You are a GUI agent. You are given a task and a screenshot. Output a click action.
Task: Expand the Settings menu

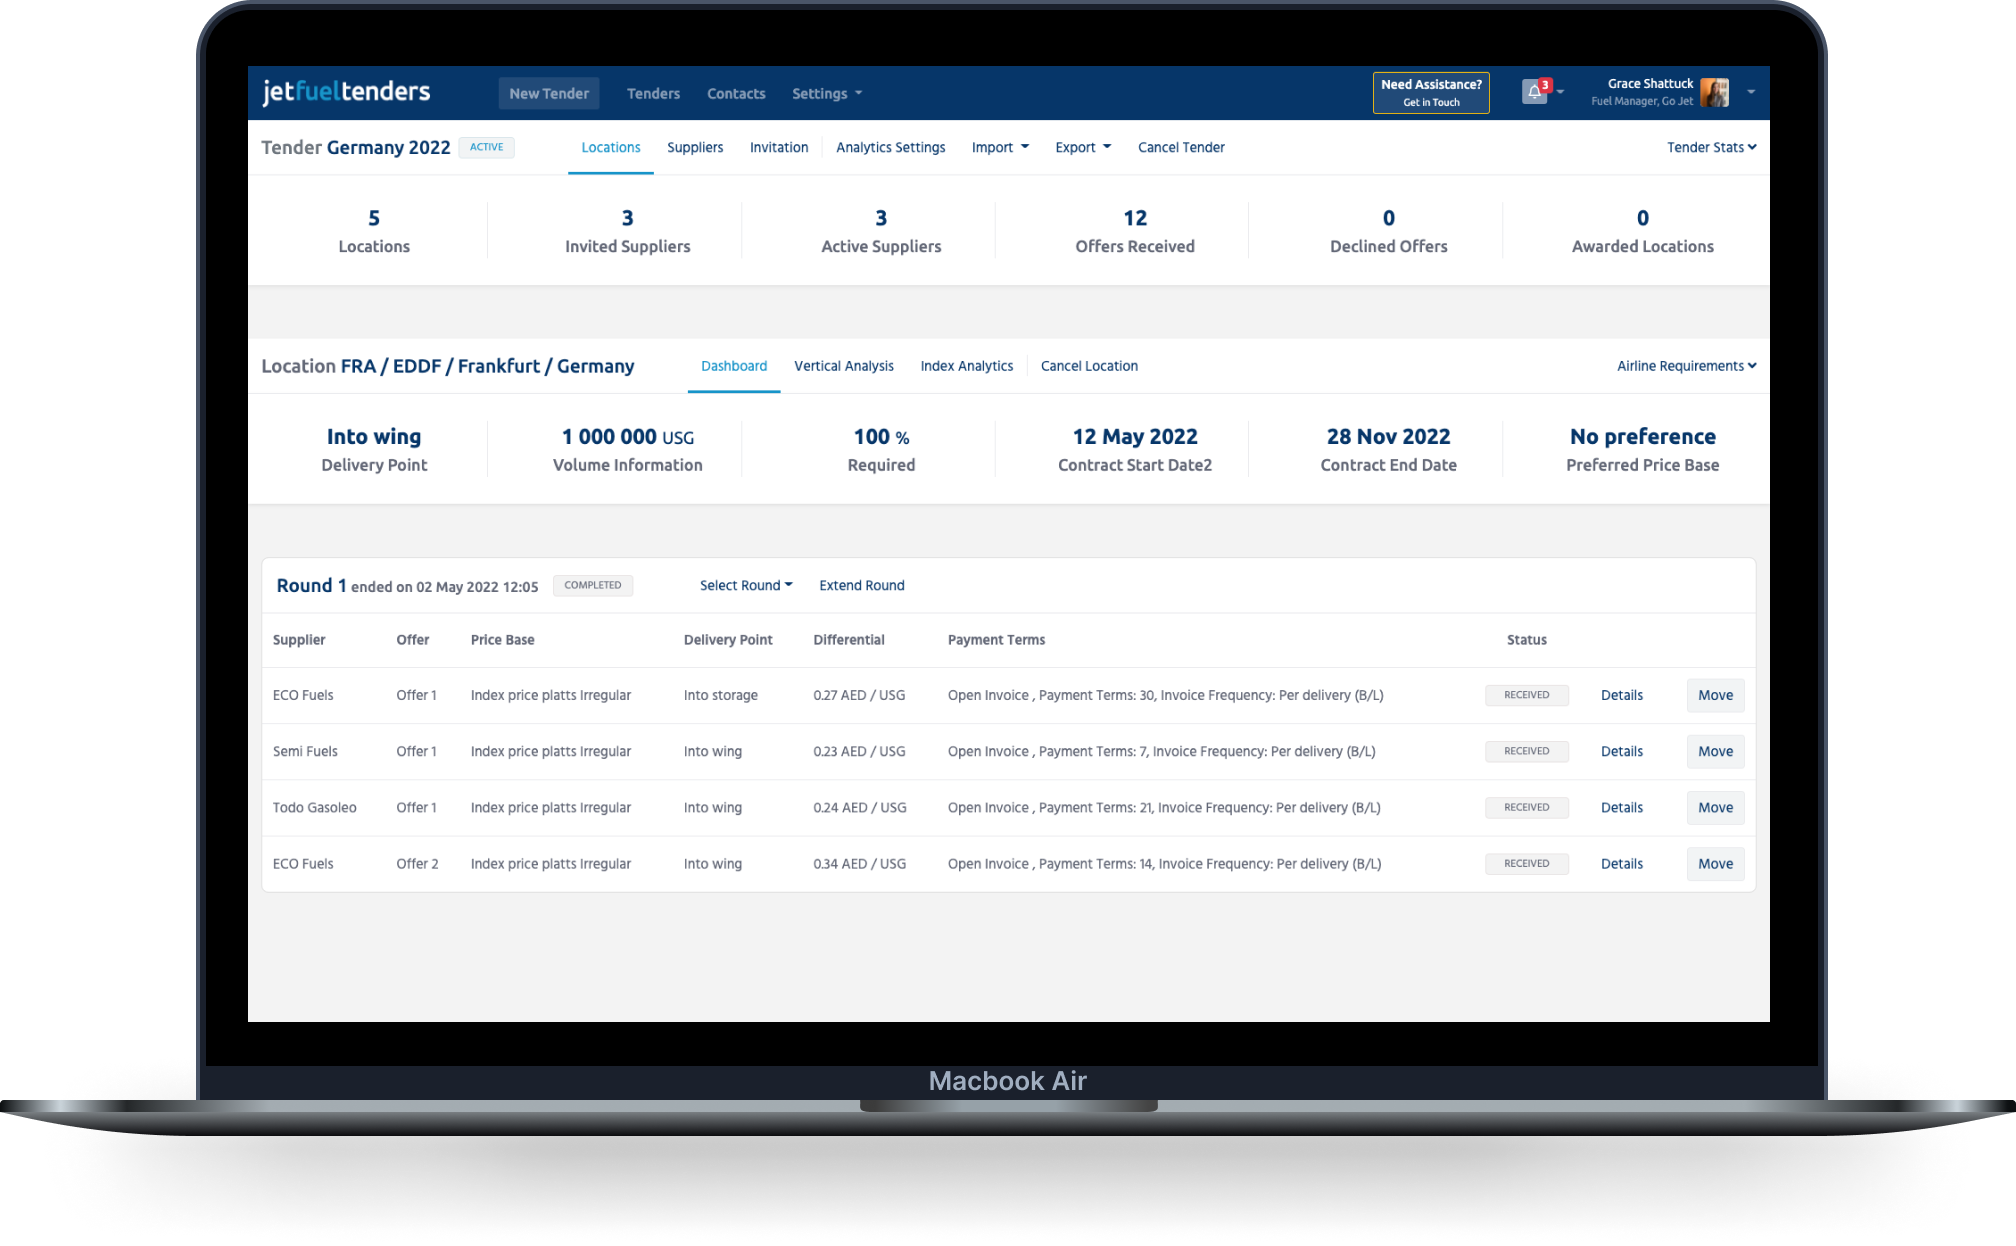coord(826,94)
